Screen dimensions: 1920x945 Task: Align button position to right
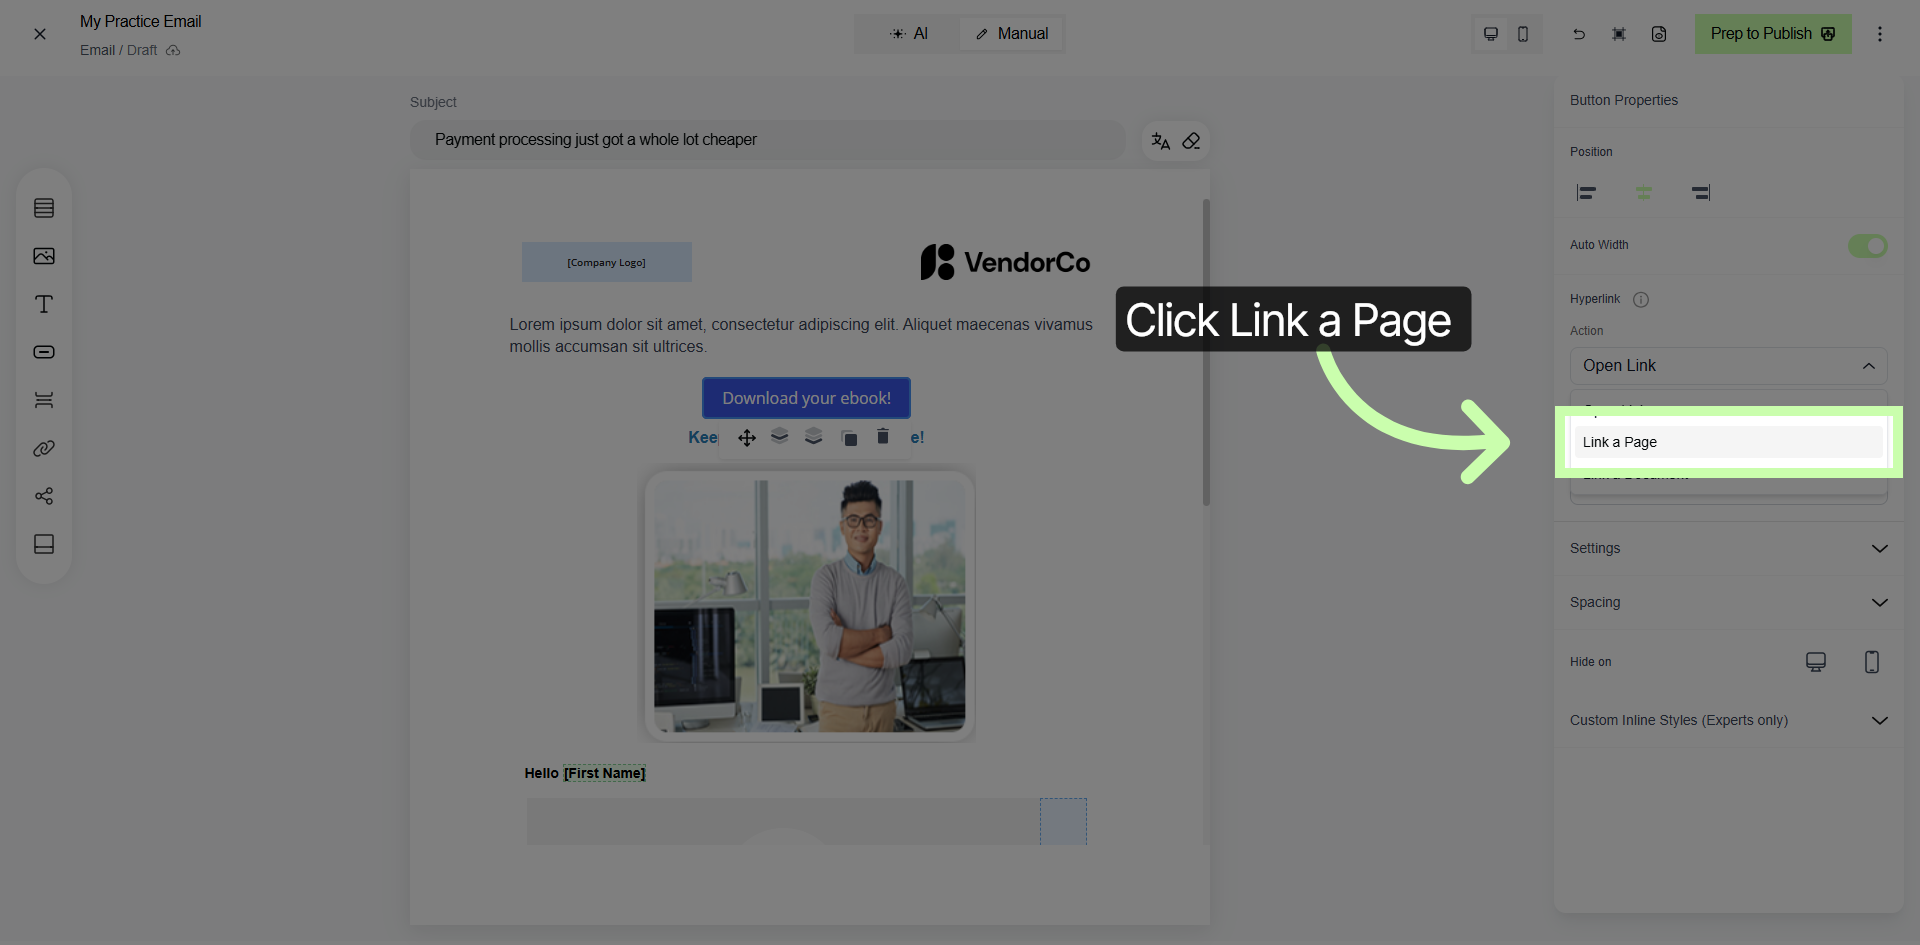tap(1701, 193)
